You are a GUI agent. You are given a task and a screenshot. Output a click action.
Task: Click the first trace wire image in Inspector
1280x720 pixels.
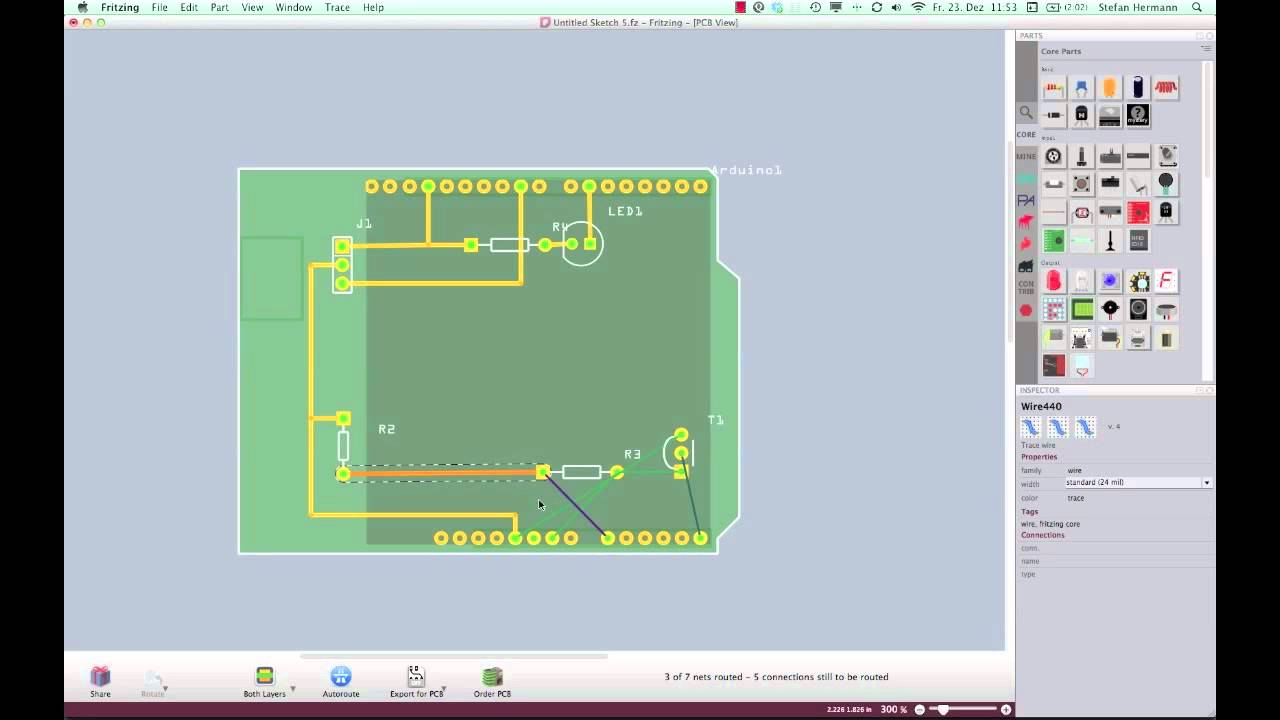[1030, 428]
